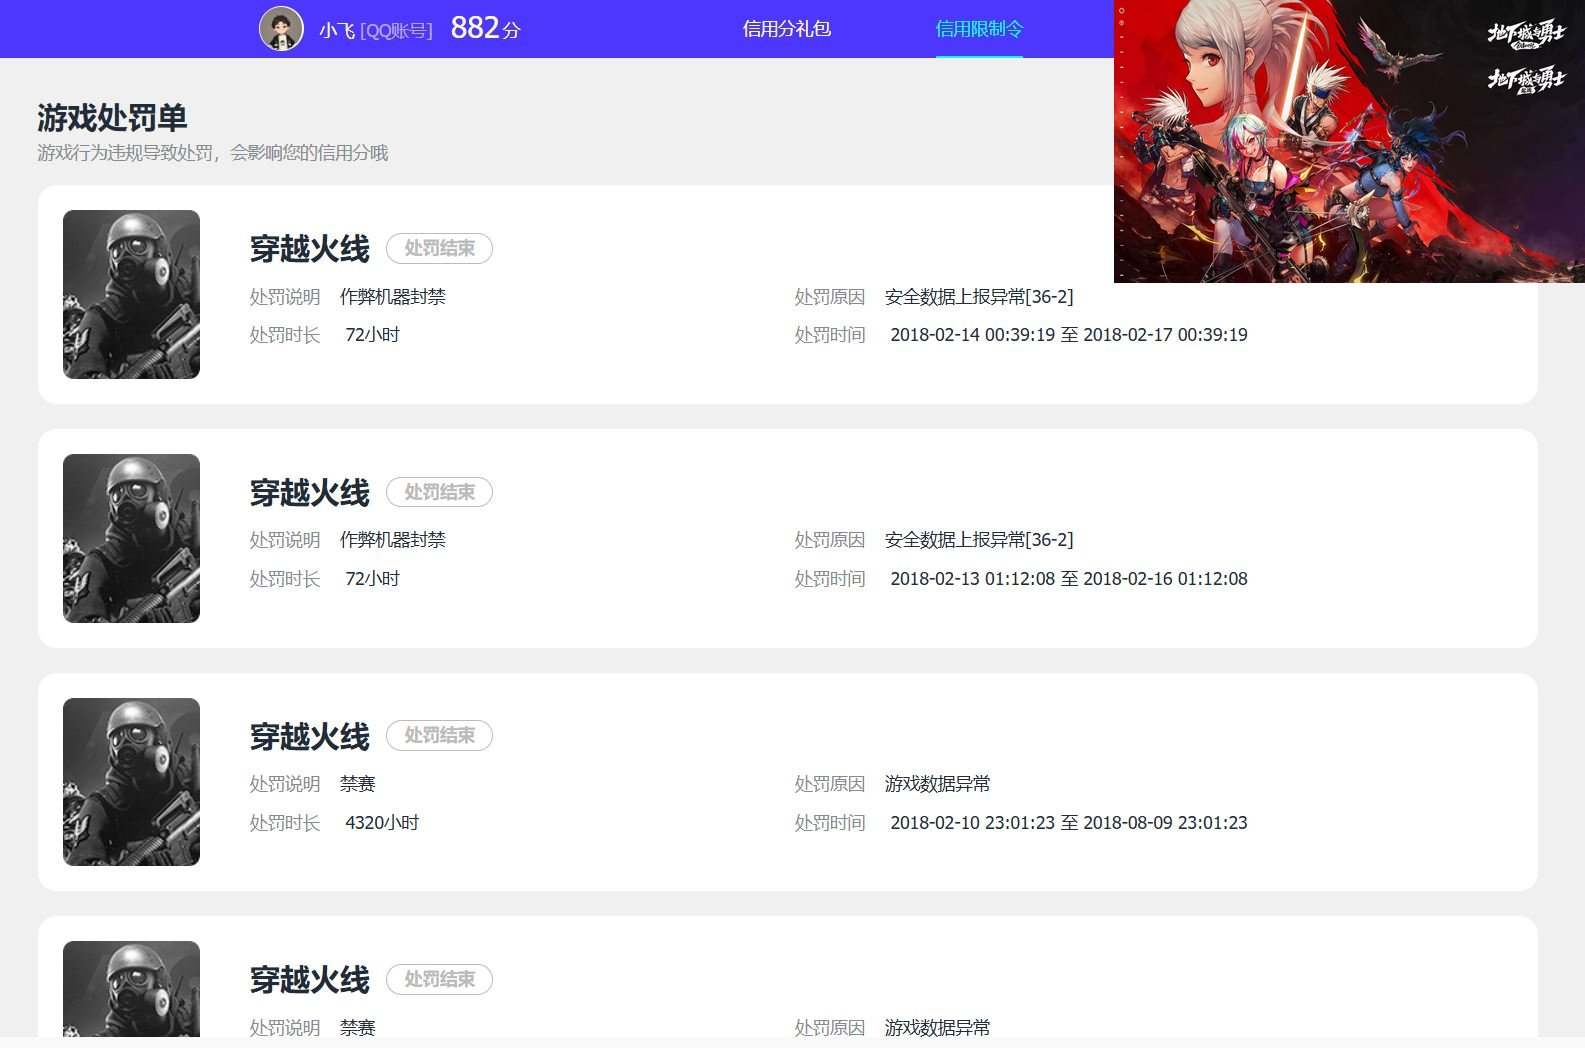Open the Dungeon Fighter game banner ad
The width and height of the screenshot is (1585, 1048).
click(1349, 141)
